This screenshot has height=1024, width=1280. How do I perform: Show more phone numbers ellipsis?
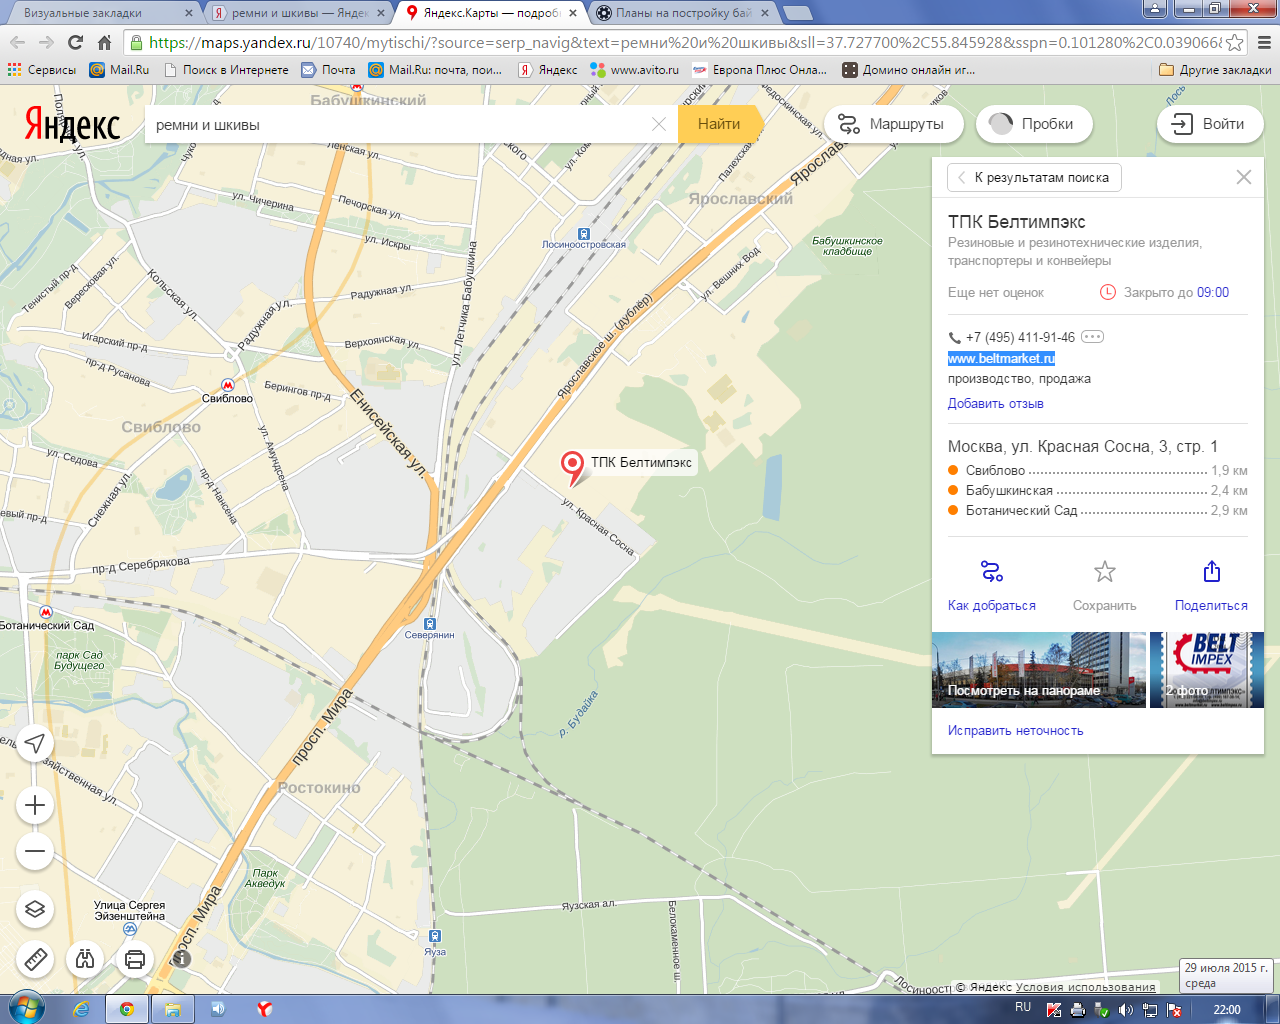click(1092, 337)
